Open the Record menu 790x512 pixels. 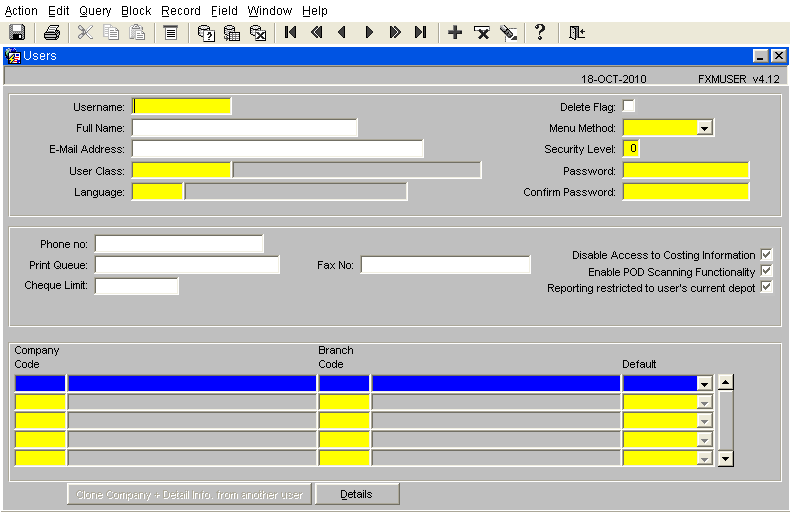tap(181, 11)
